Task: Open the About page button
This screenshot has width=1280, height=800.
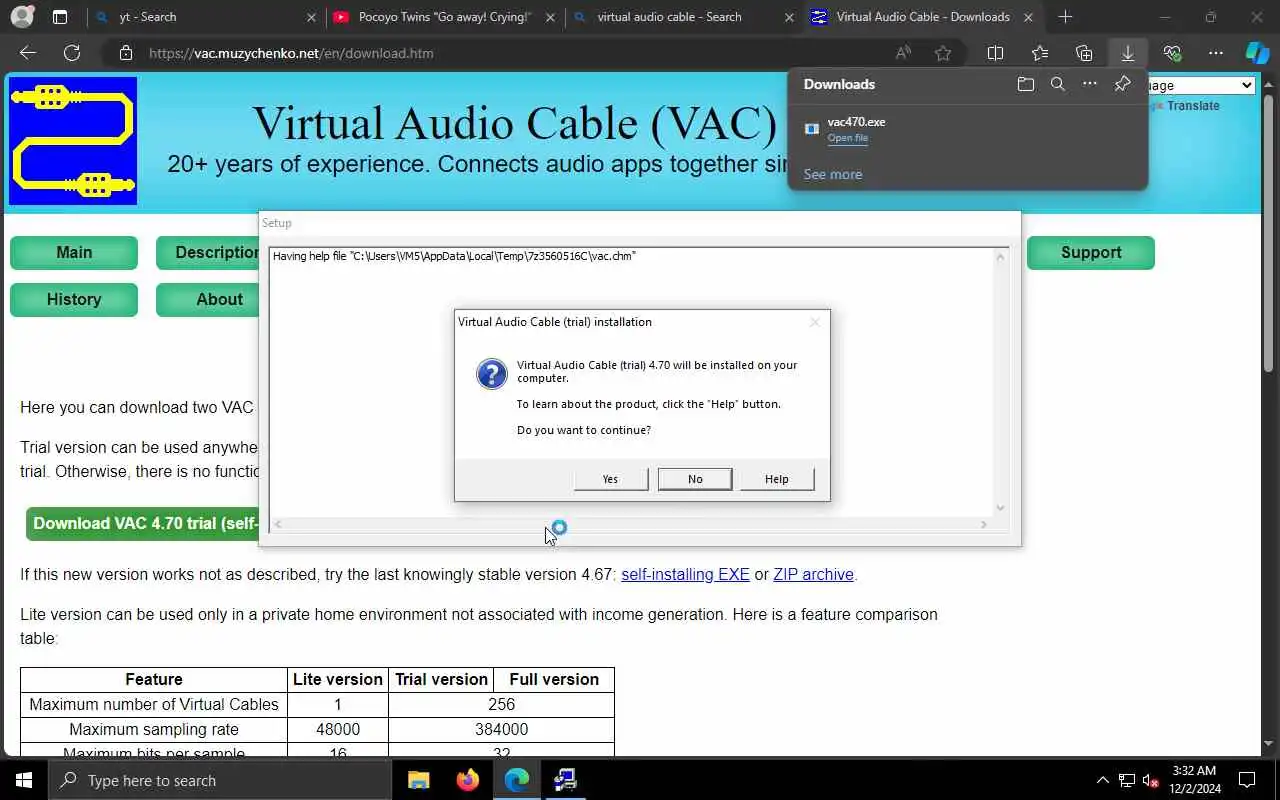Action: [x=208, y=300]
